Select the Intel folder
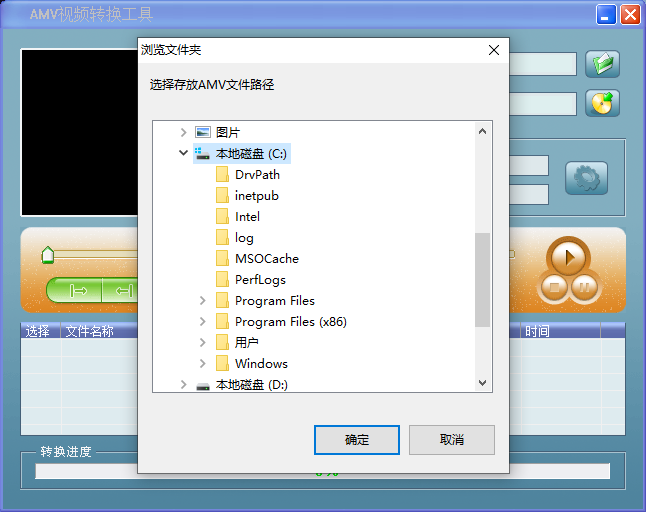646x512 pixels. (x=238, y=217)
